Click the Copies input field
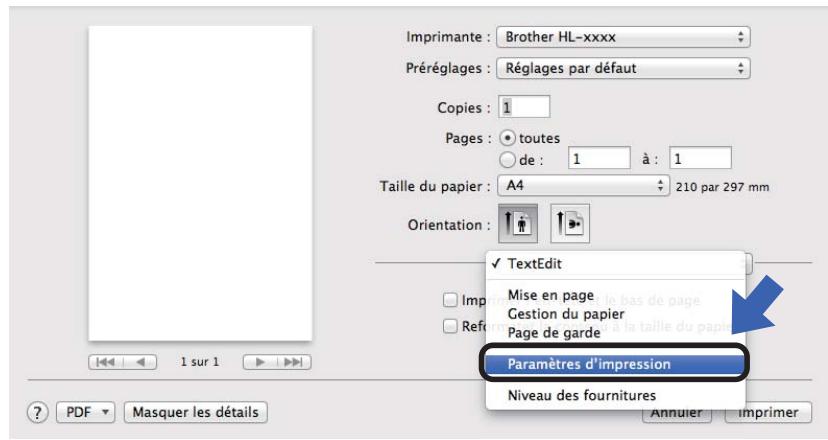Screen dimensions: 828x440 pyautogui.click(x=524, y=107)
